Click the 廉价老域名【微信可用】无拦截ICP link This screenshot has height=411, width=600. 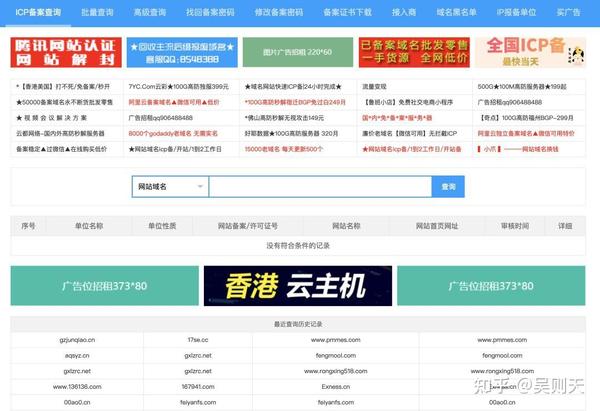(x=409, y=134)
